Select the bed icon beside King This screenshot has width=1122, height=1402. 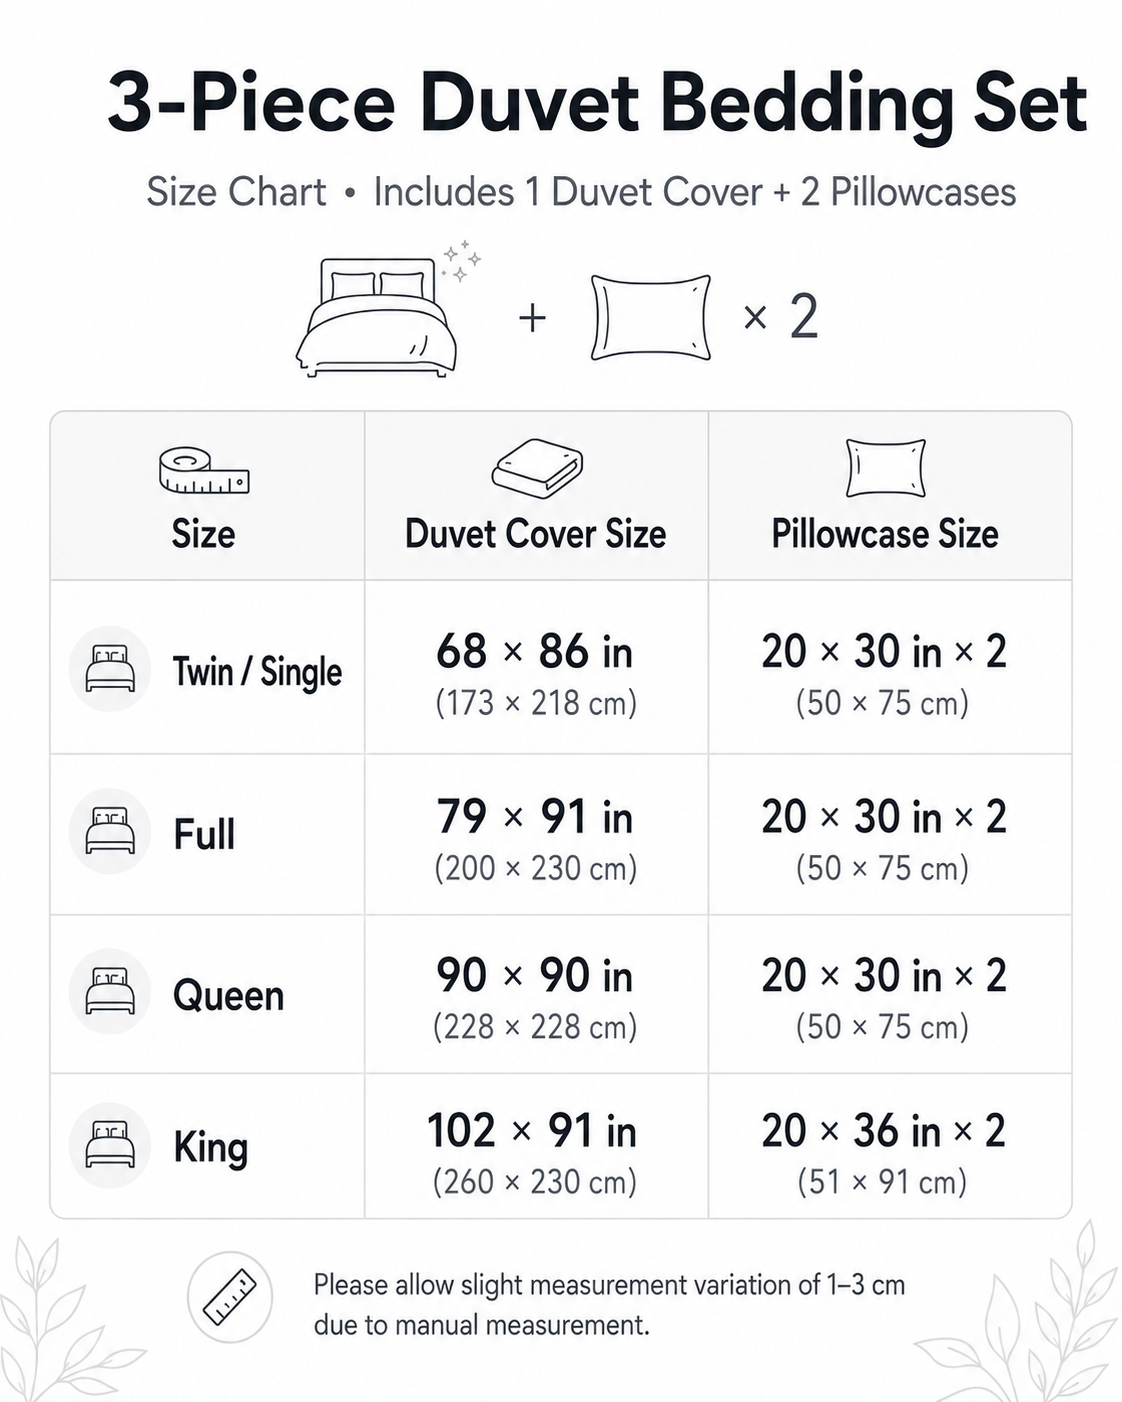tap(110, 1145)
